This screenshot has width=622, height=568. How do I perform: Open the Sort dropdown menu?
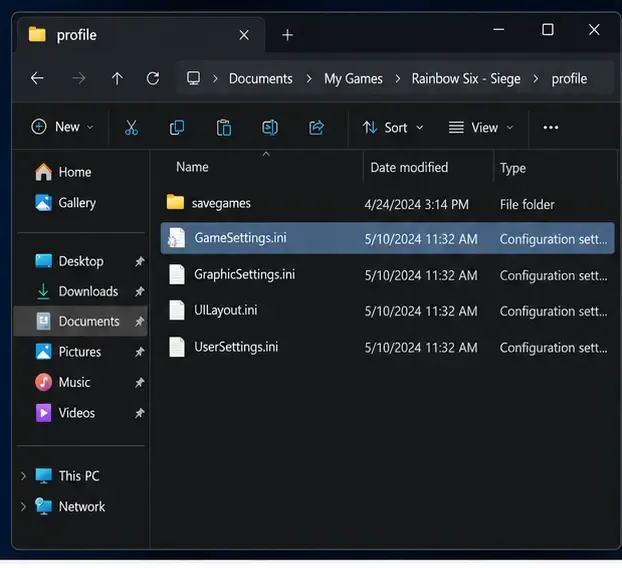pos(393,128)
